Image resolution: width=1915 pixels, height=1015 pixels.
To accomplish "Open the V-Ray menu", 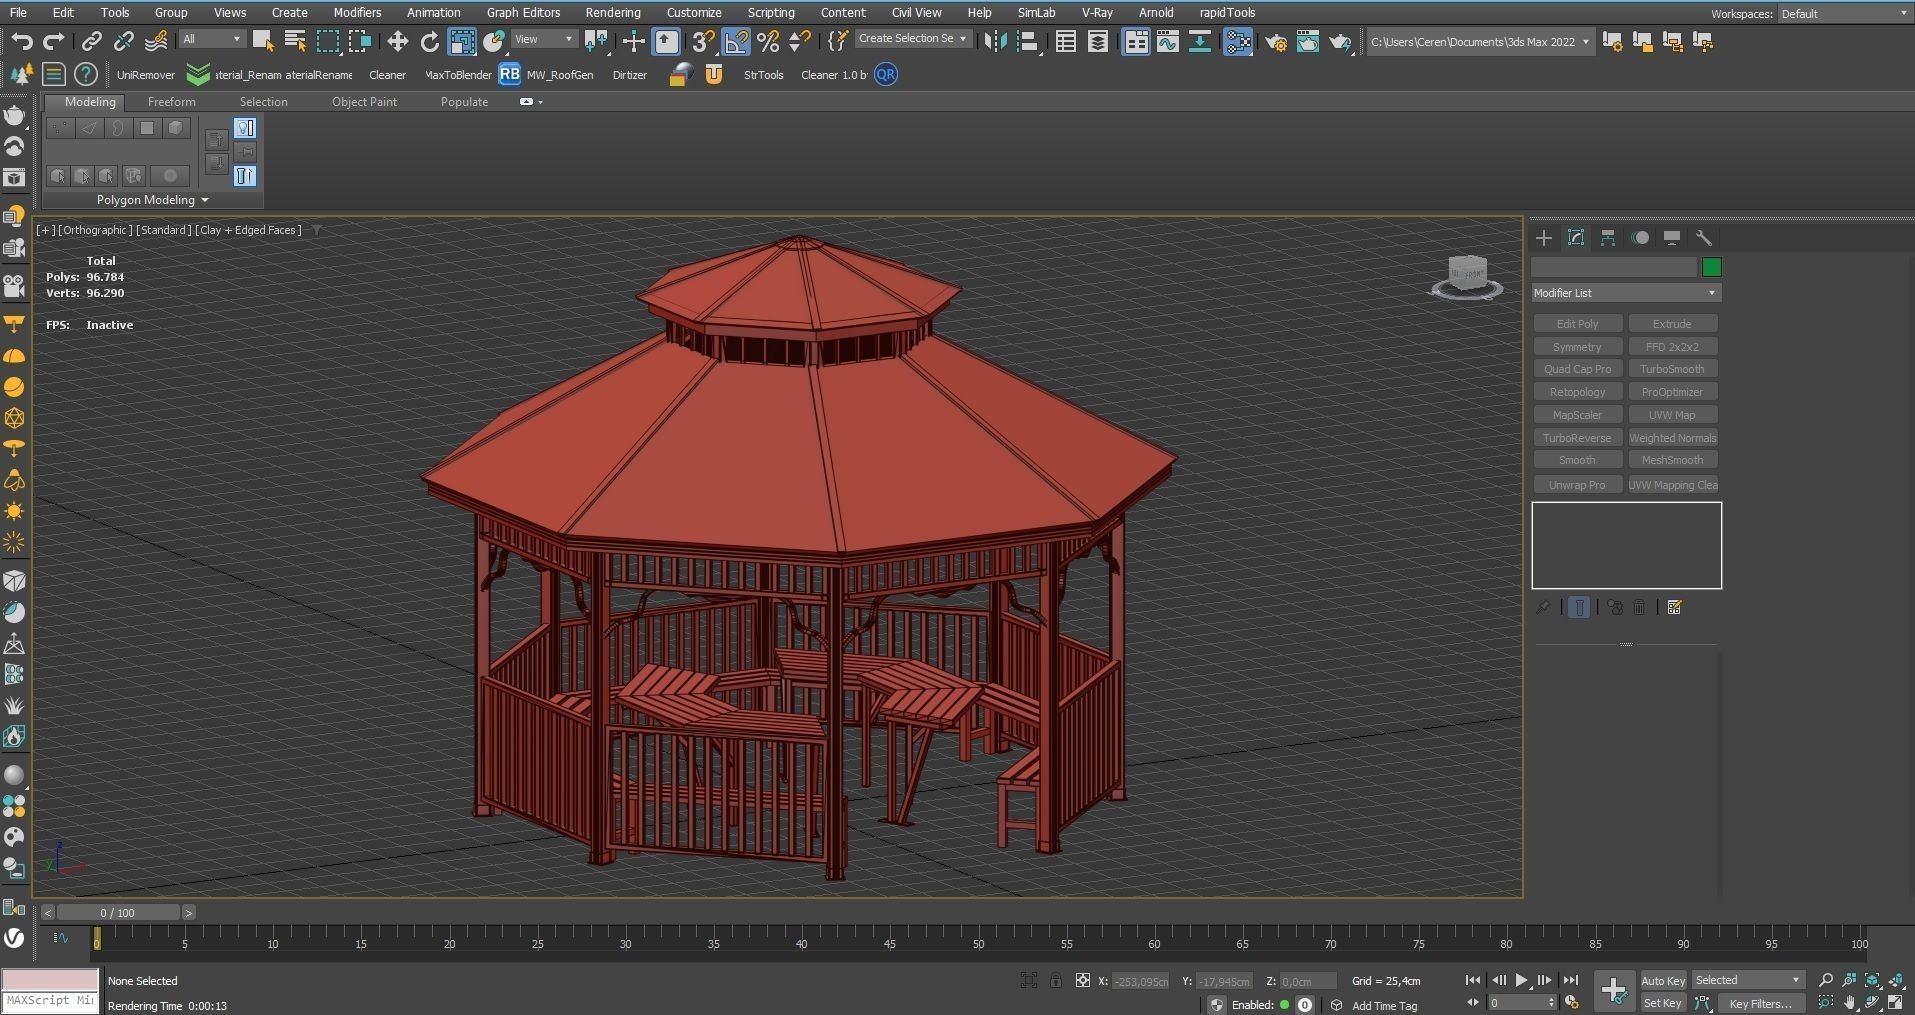I will pos(1097,13).
